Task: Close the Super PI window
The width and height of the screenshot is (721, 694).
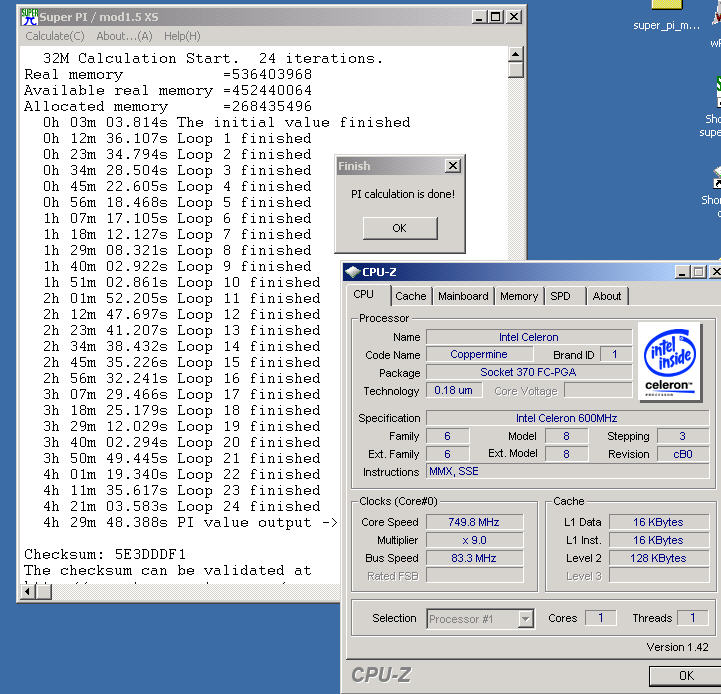Action: [x=514, y=17]
